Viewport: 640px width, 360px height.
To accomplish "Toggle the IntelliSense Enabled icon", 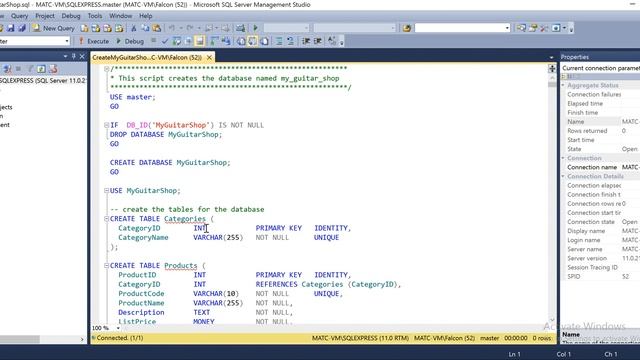I will (x=200, y=41).
